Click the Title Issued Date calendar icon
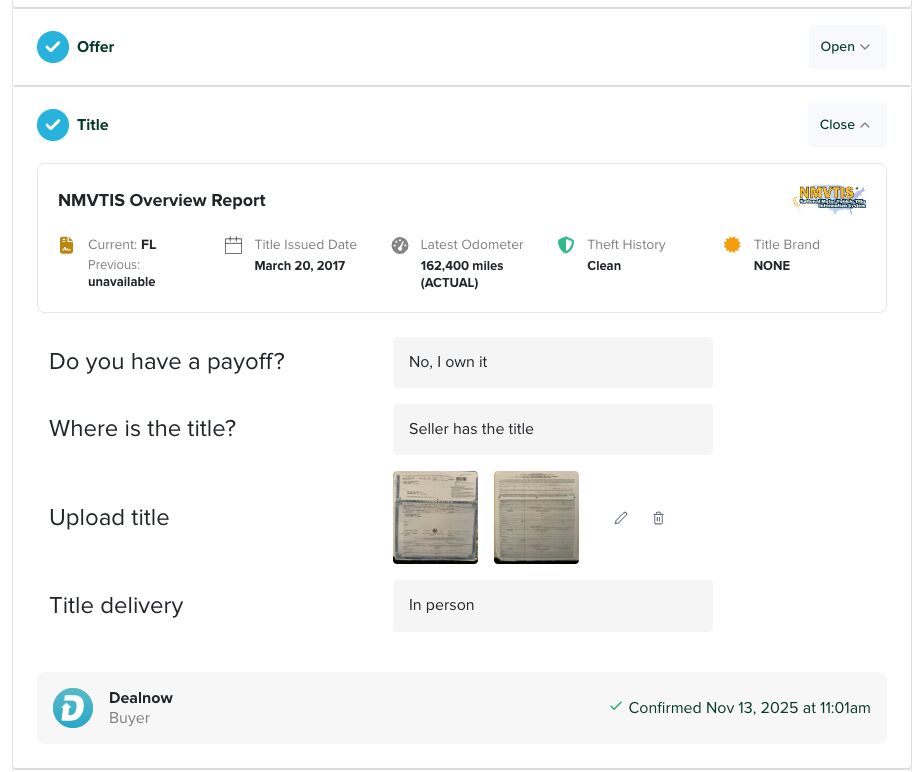 [x=233, y=245]
